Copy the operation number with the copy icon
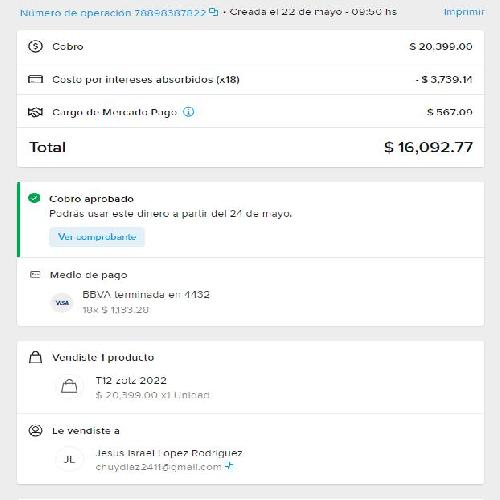Image resolution: width=500 pixels, height=500 pixels. pos(213,12)
